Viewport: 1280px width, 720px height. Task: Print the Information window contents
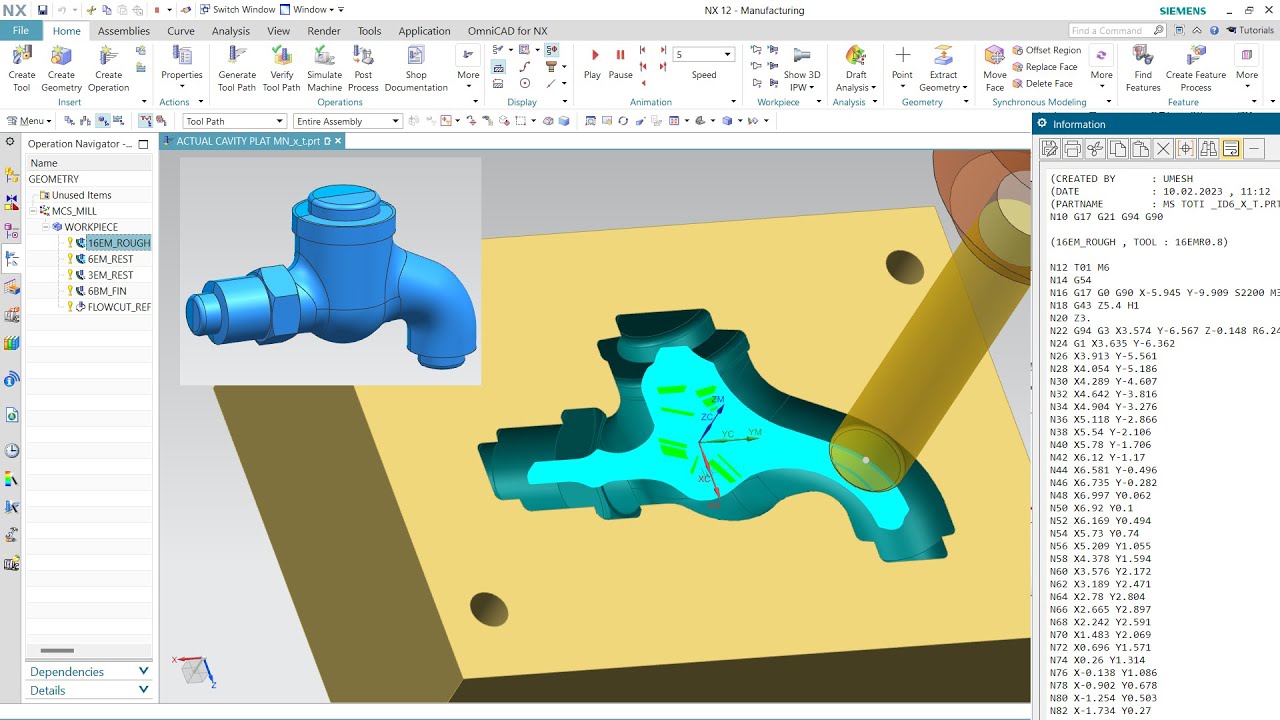tap(1072, 149)
